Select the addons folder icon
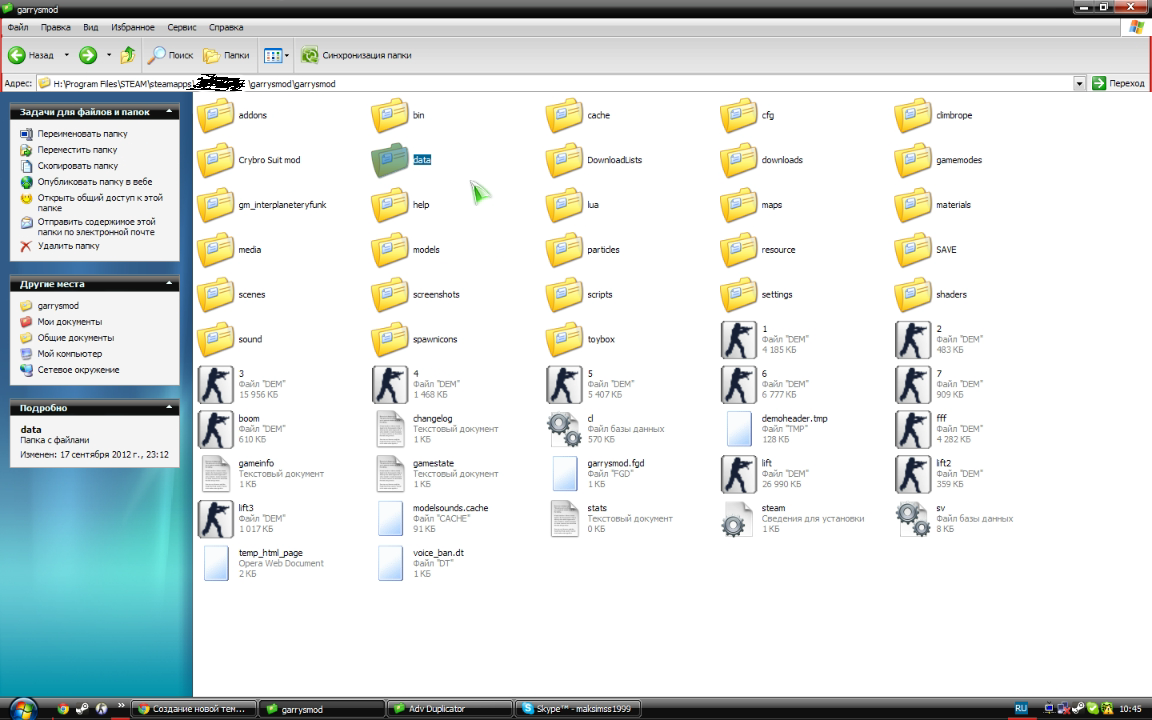This screenshot has height=720, width=1152. tap(215, 115)
